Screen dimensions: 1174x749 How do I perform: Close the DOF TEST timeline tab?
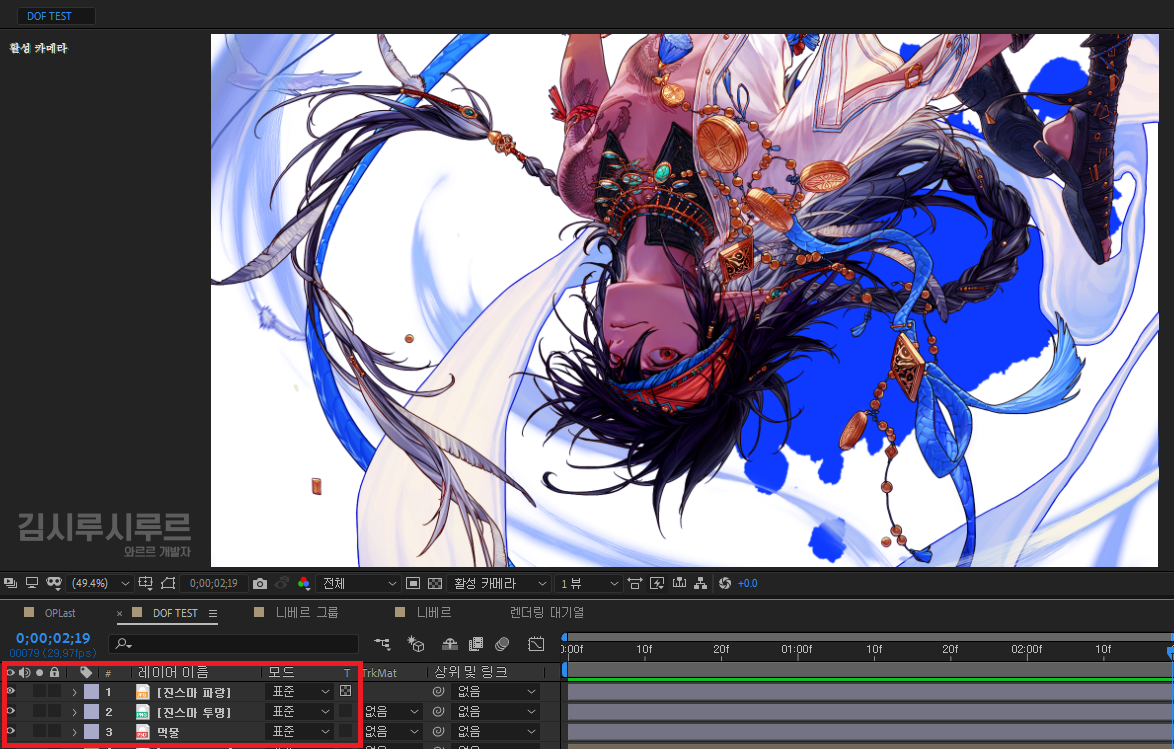coord(119,613)
